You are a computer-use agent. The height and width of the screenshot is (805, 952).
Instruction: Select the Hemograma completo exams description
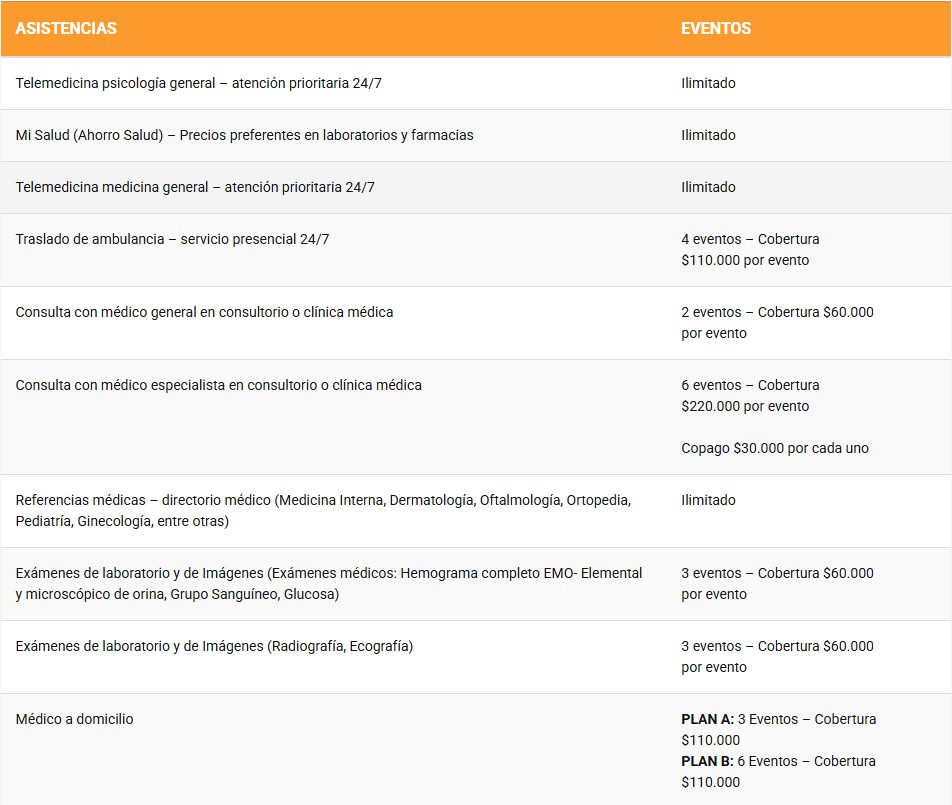click(x=328, y=583)
